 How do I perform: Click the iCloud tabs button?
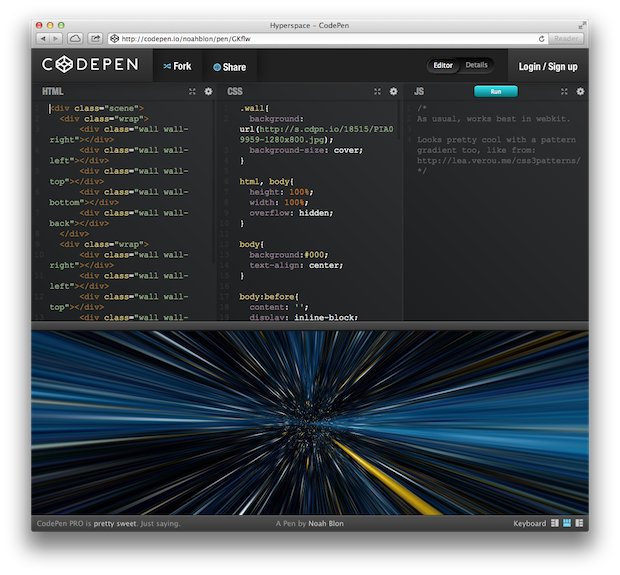coord(75,38)
